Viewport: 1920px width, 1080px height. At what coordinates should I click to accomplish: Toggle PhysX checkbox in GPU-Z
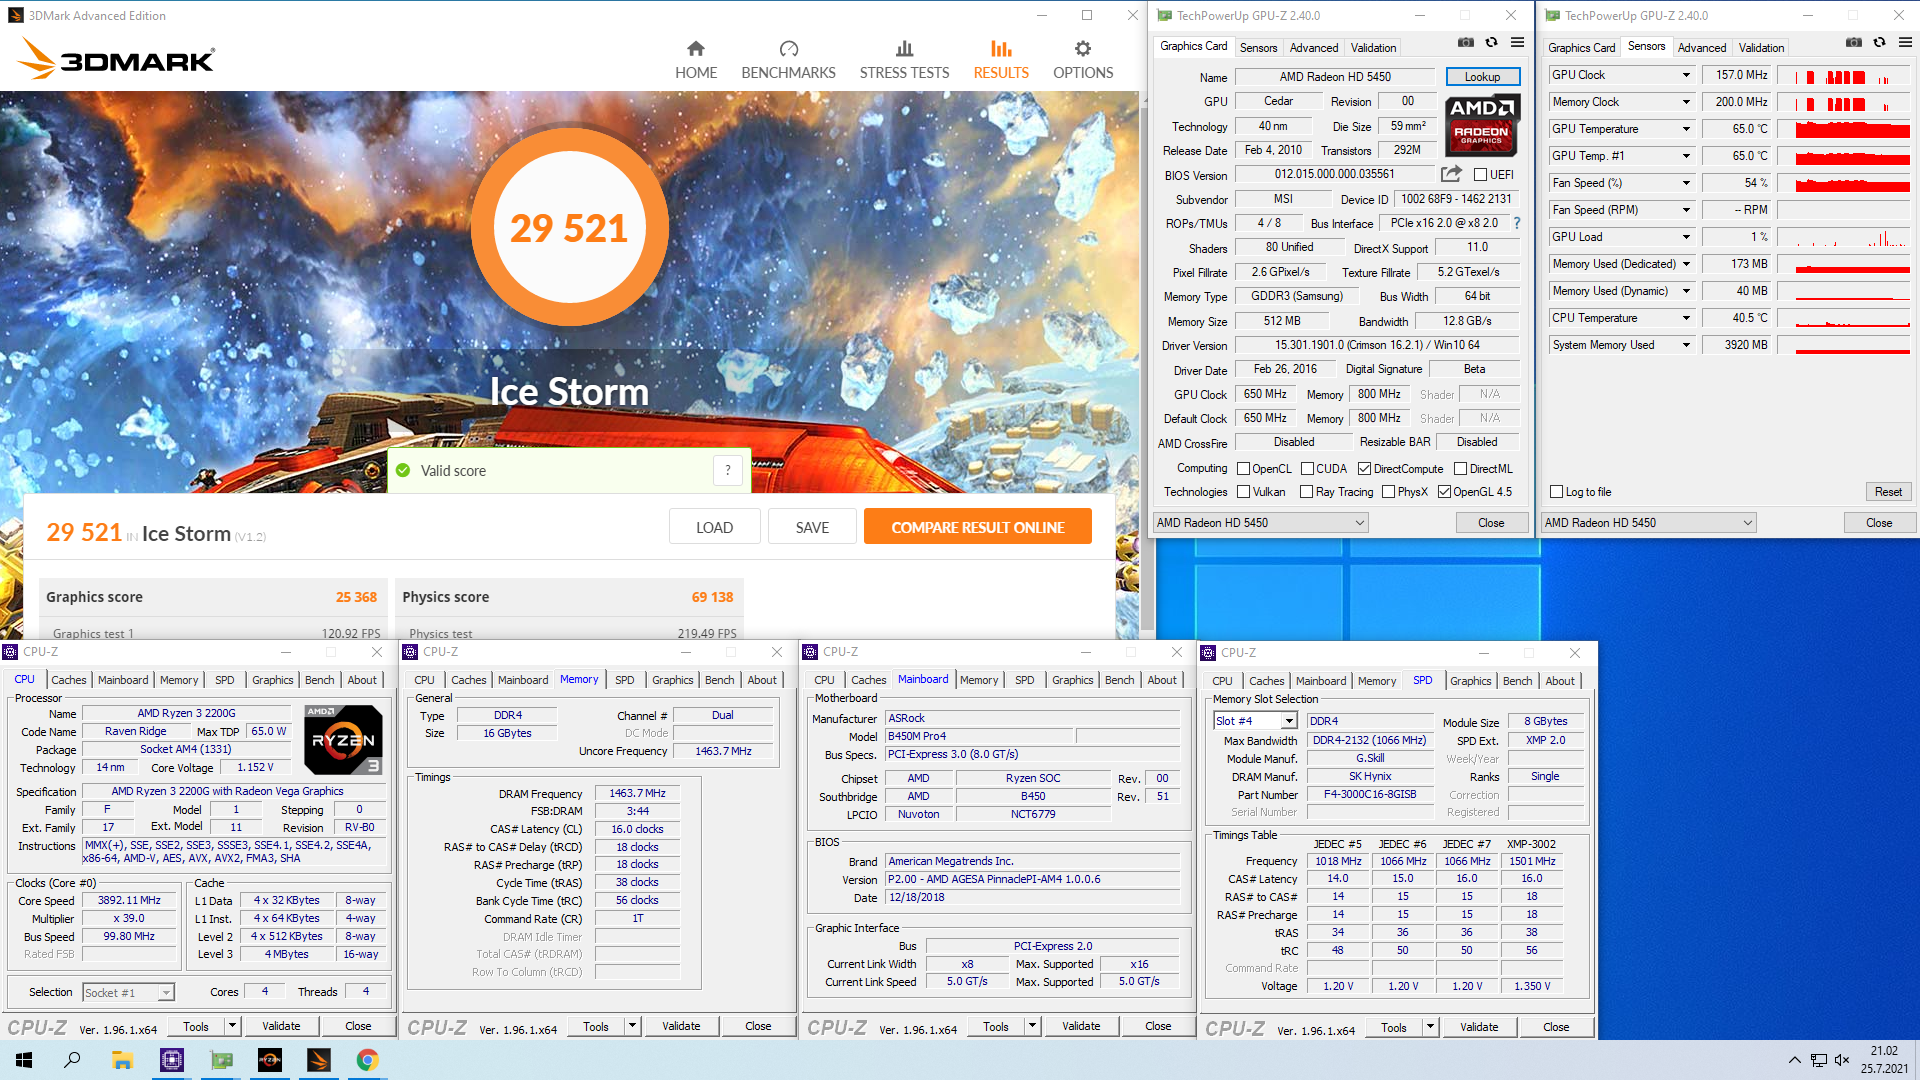tap(1388, 492)
